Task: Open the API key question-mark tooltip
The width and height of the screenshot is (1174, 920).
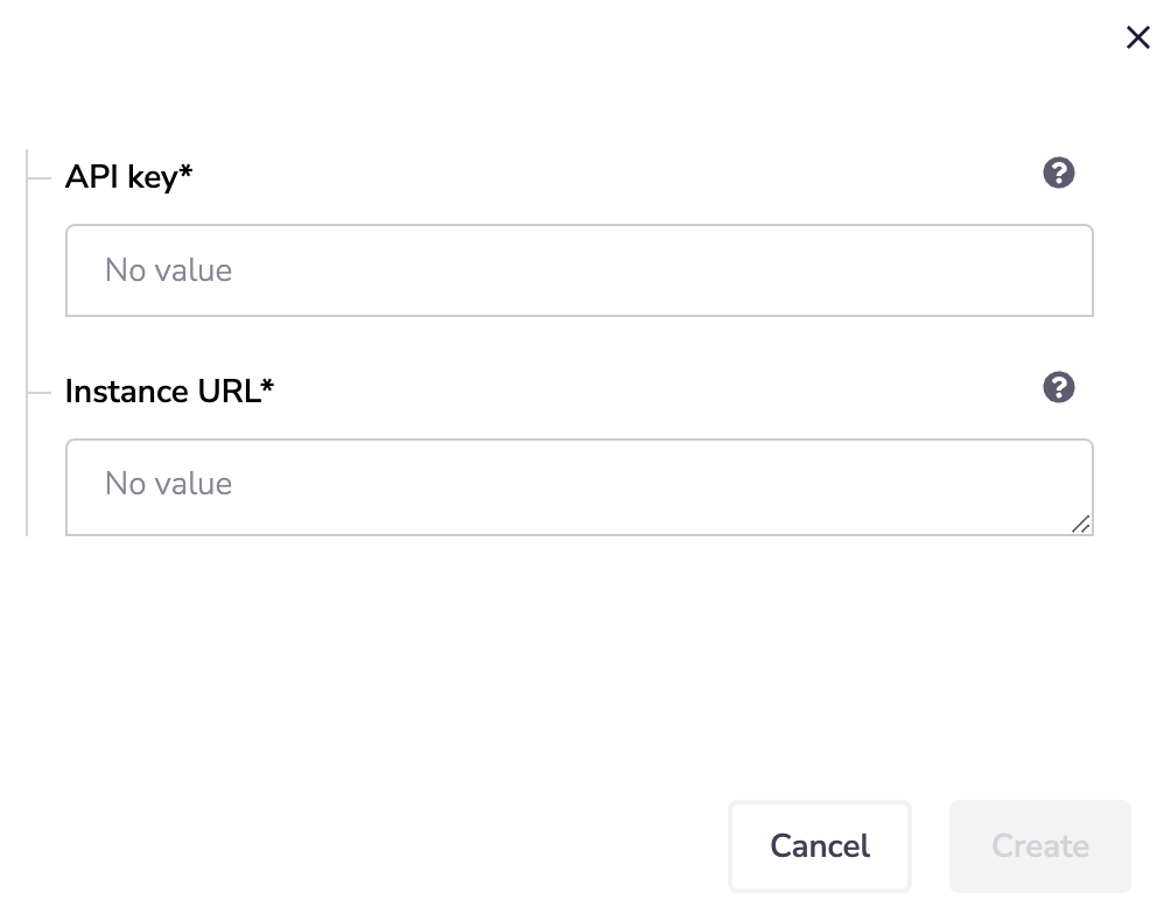Action: [x=1058, y=174]
